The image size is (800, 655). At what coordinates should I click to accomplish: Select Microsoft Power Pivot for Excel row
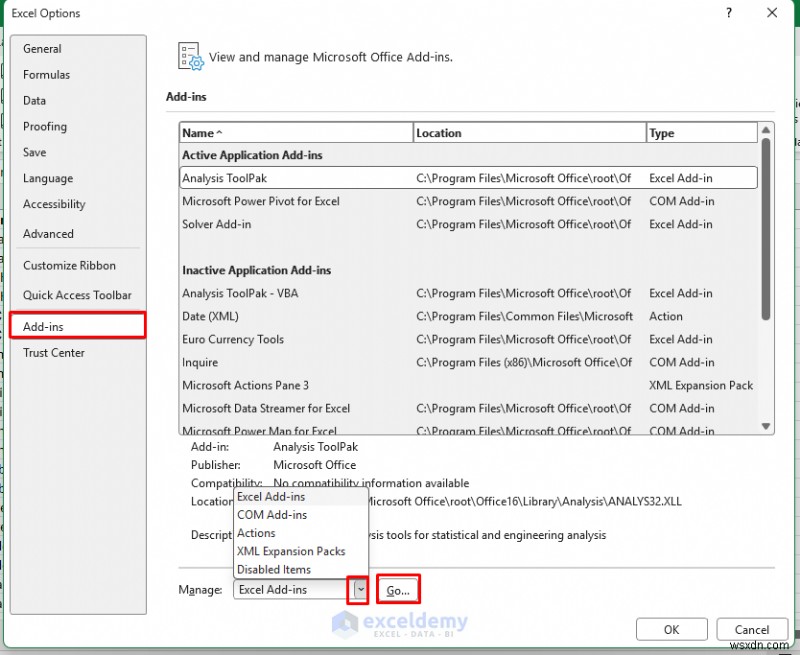click(x=468, y=201)
